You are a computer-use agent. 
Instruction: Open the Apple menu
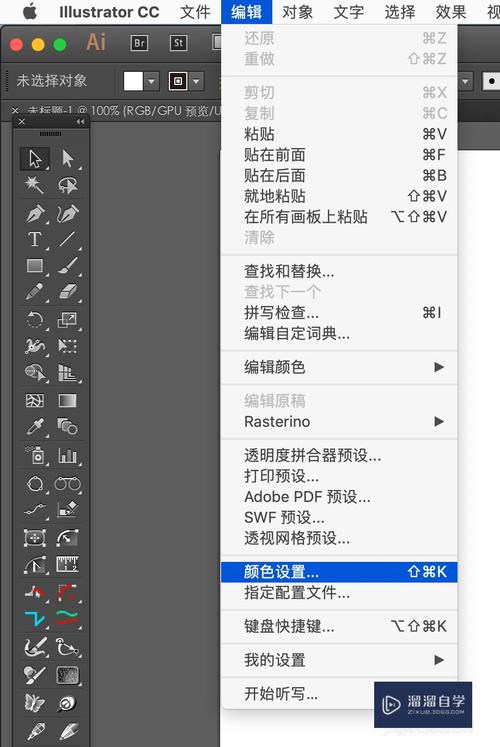[x=30, y=11]
